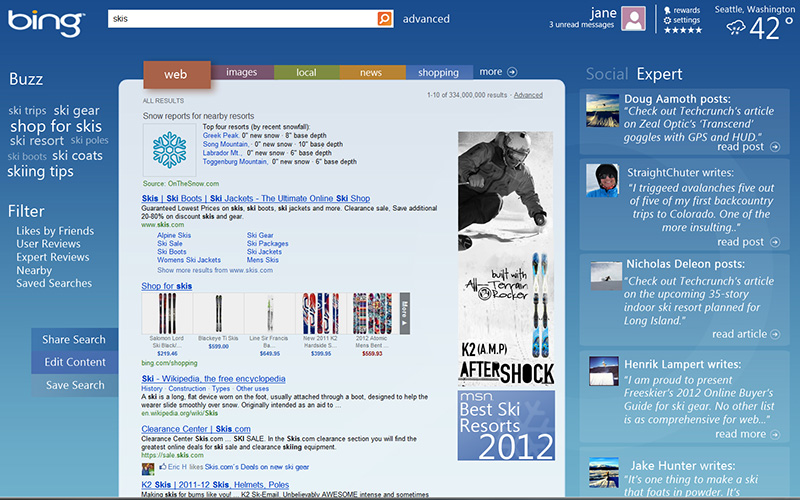Image resolution: width=800 pixels, height=500 pixels.
Task: Open Saved Searches filter
Action: point(54,283)
